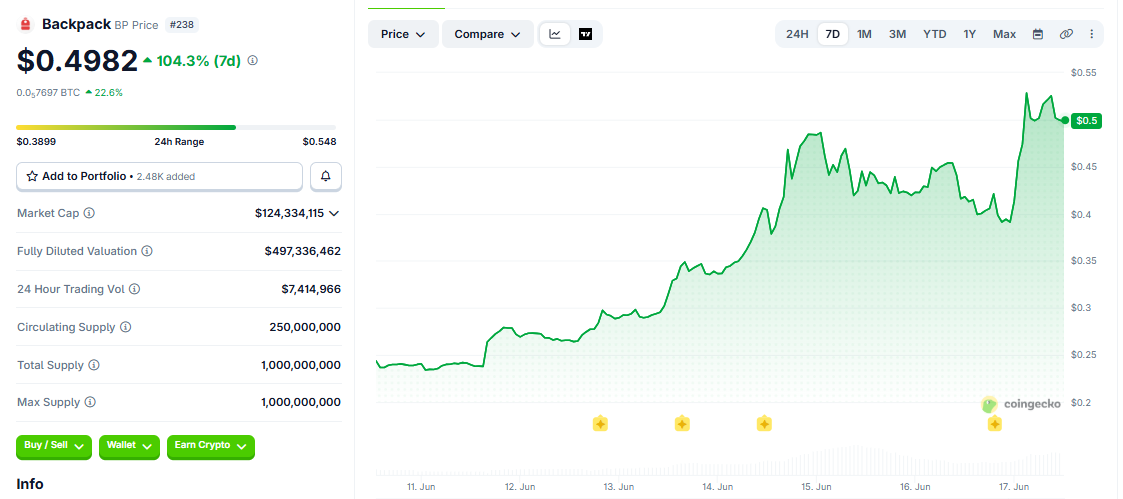Select the Max time range

(x=1004, y=34)
